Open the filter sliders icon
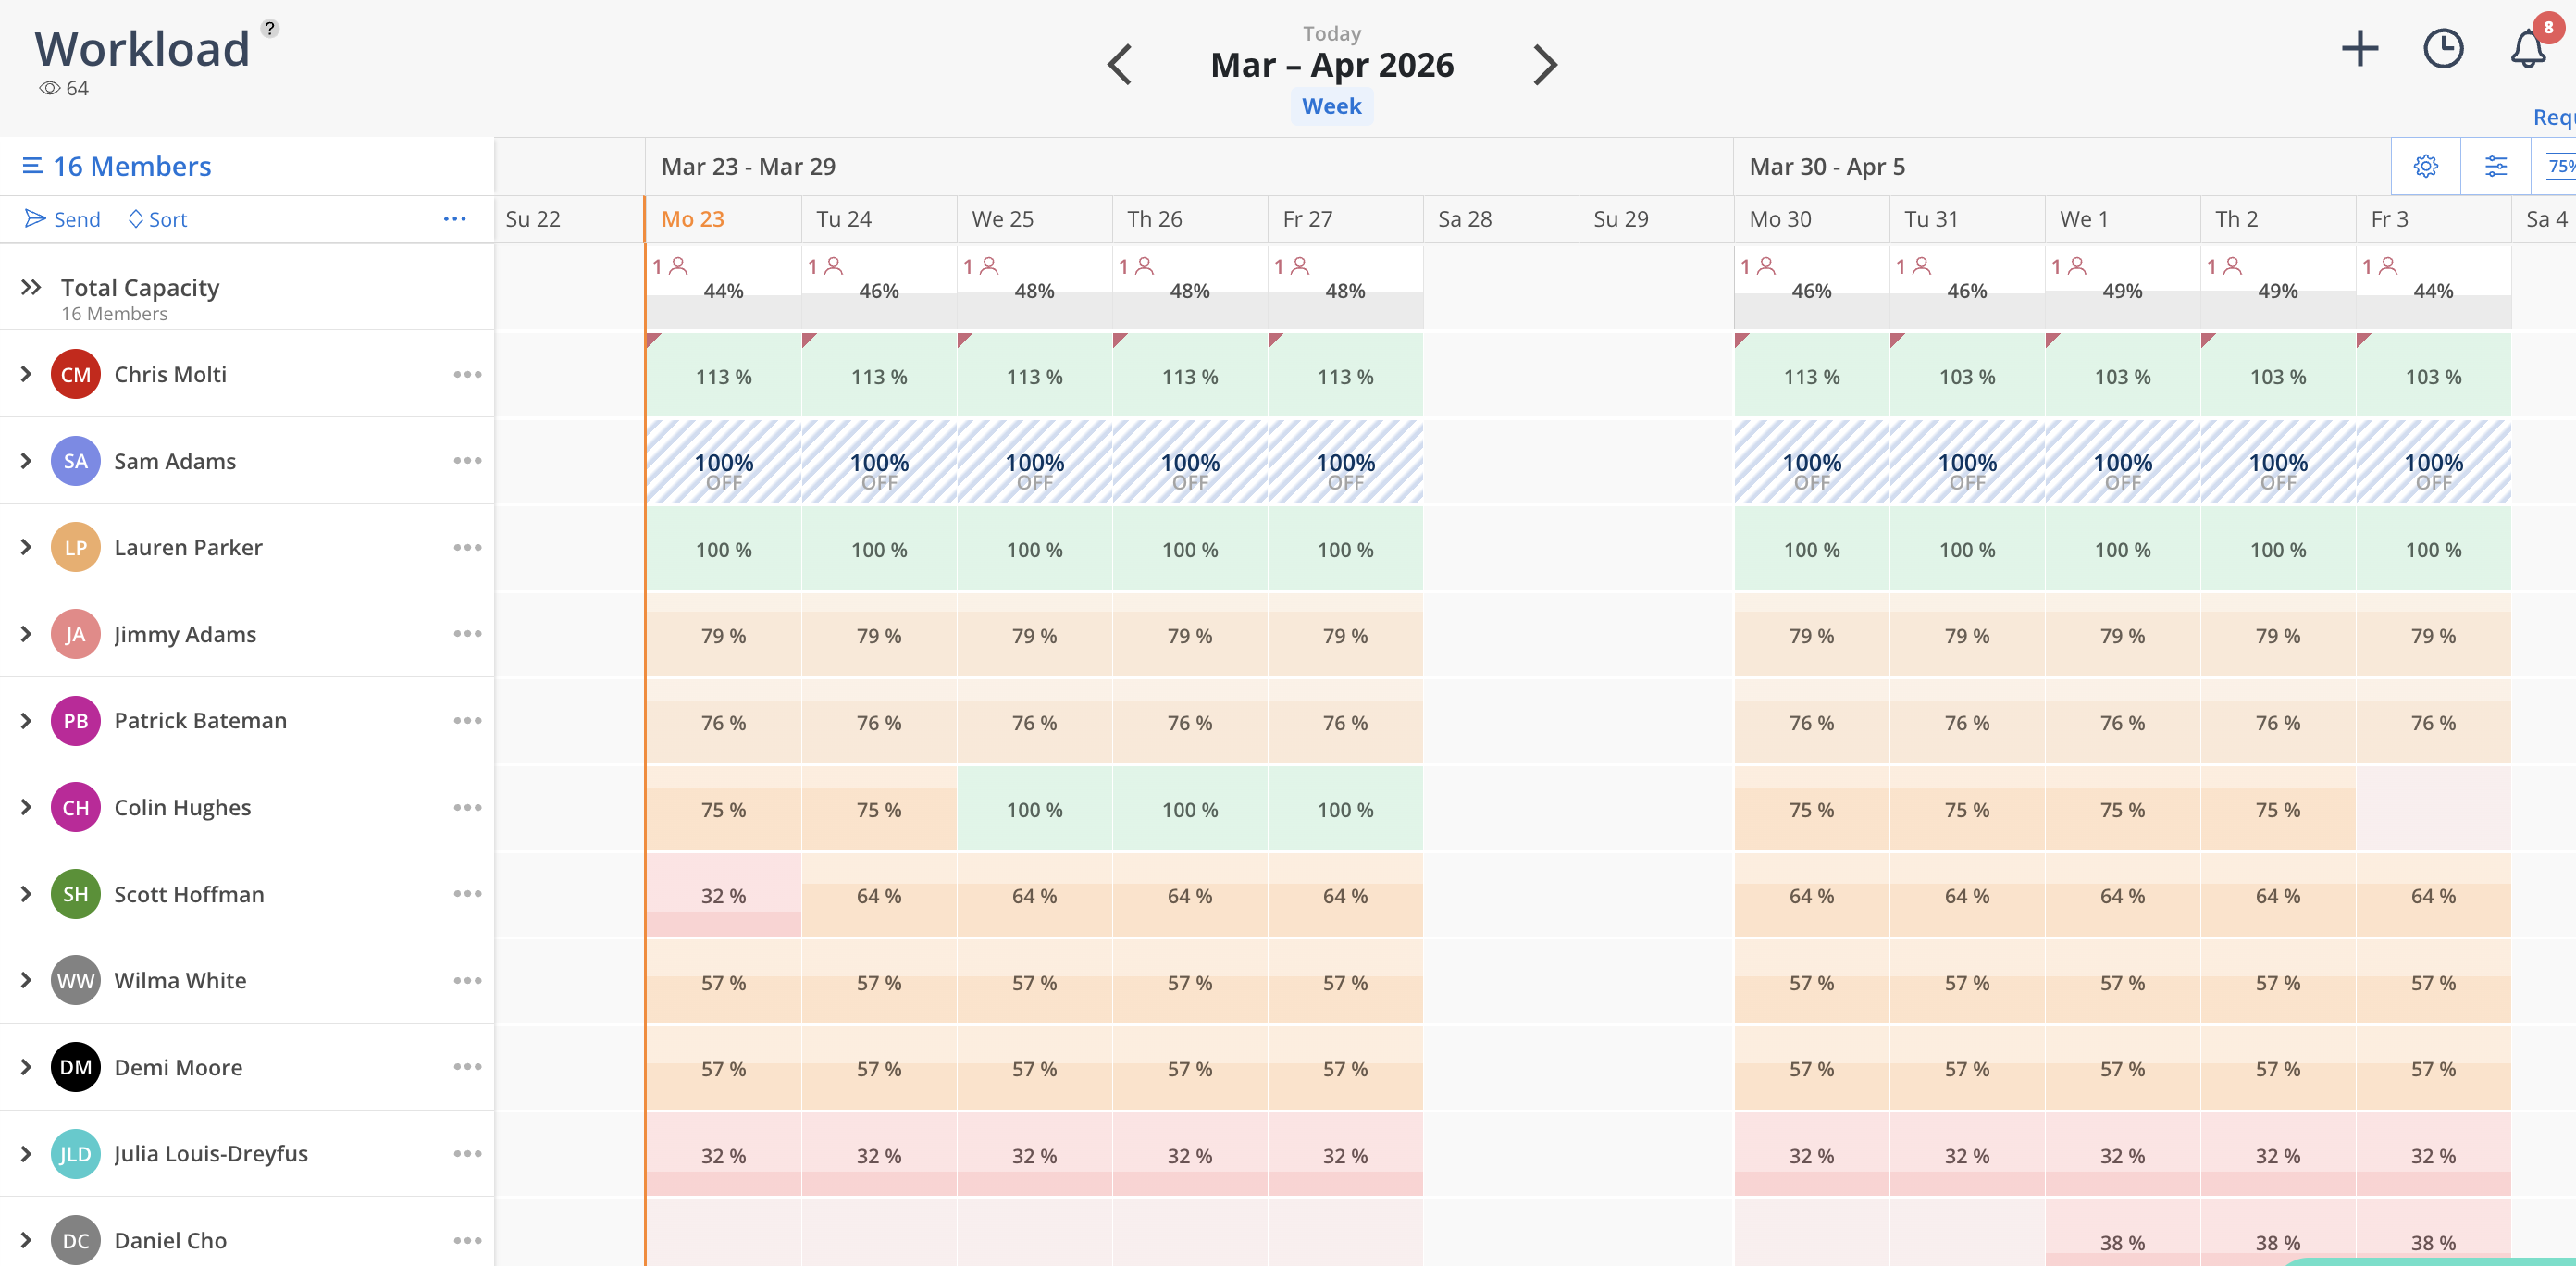Viewport: 2576px width, 1266px height. pyautogui.click(x=2495, y=166)
